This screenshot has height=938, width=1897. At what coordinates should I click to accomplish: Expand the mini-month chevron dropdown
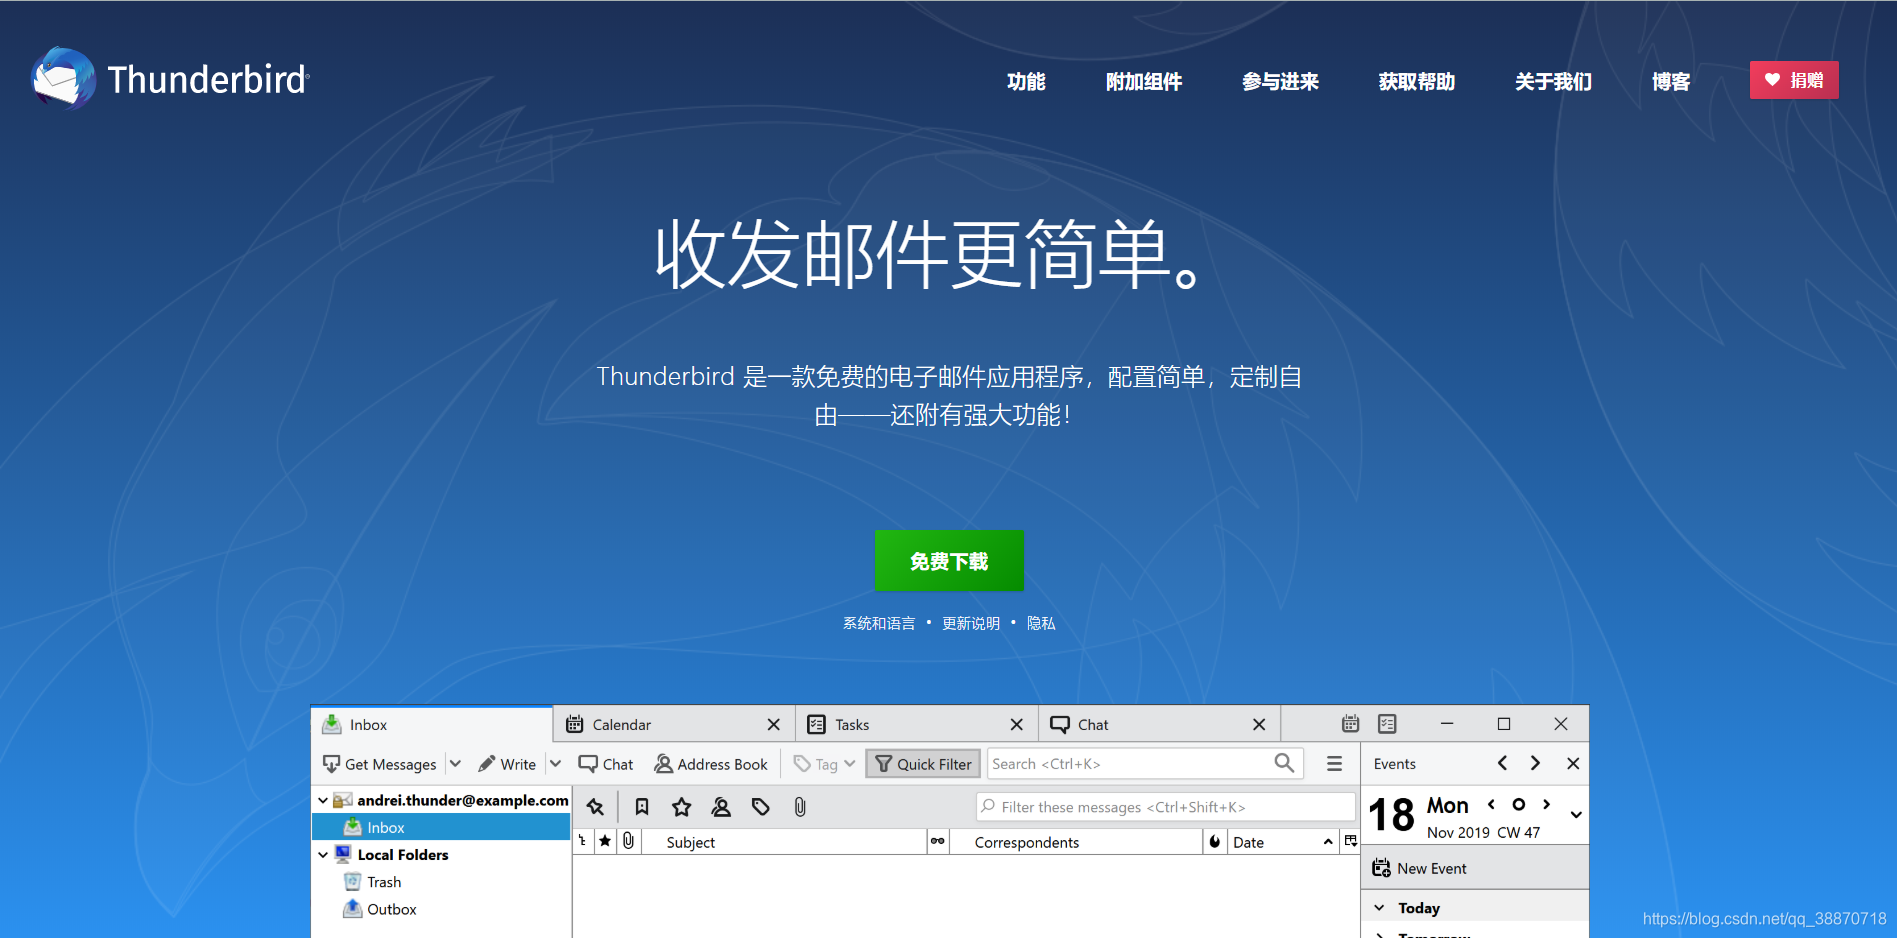1576,815
